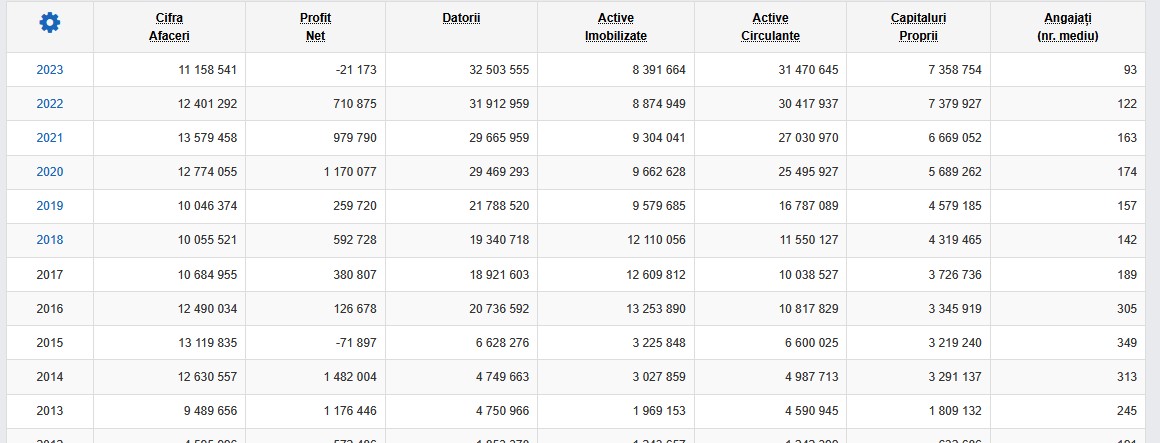Screen dimensions: 1160x443
Task: Select debts value 6 628 276
Action: tap(503, 342)
